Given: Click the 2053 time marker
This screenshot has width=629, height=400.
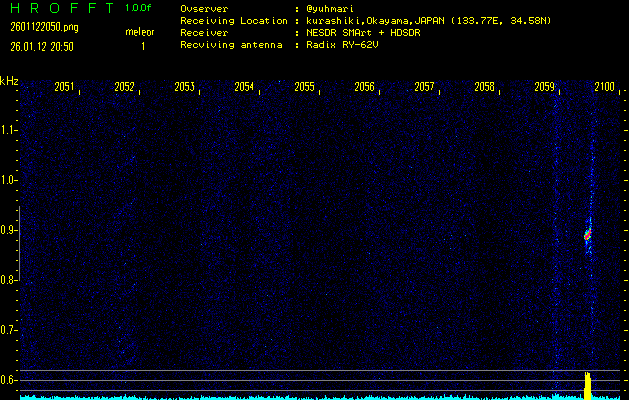Looking at the screenshot, I should coord(184,88).
